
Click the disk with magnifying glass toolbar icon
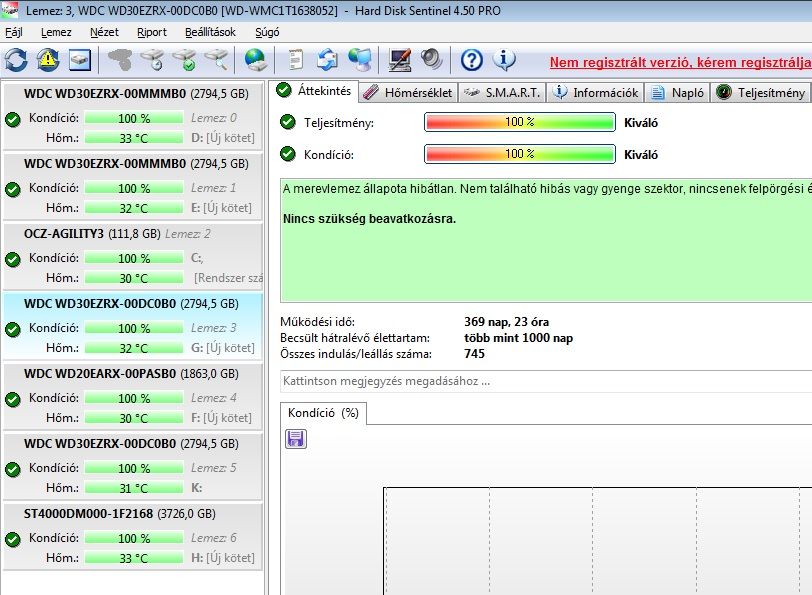(x=216, y=60)
